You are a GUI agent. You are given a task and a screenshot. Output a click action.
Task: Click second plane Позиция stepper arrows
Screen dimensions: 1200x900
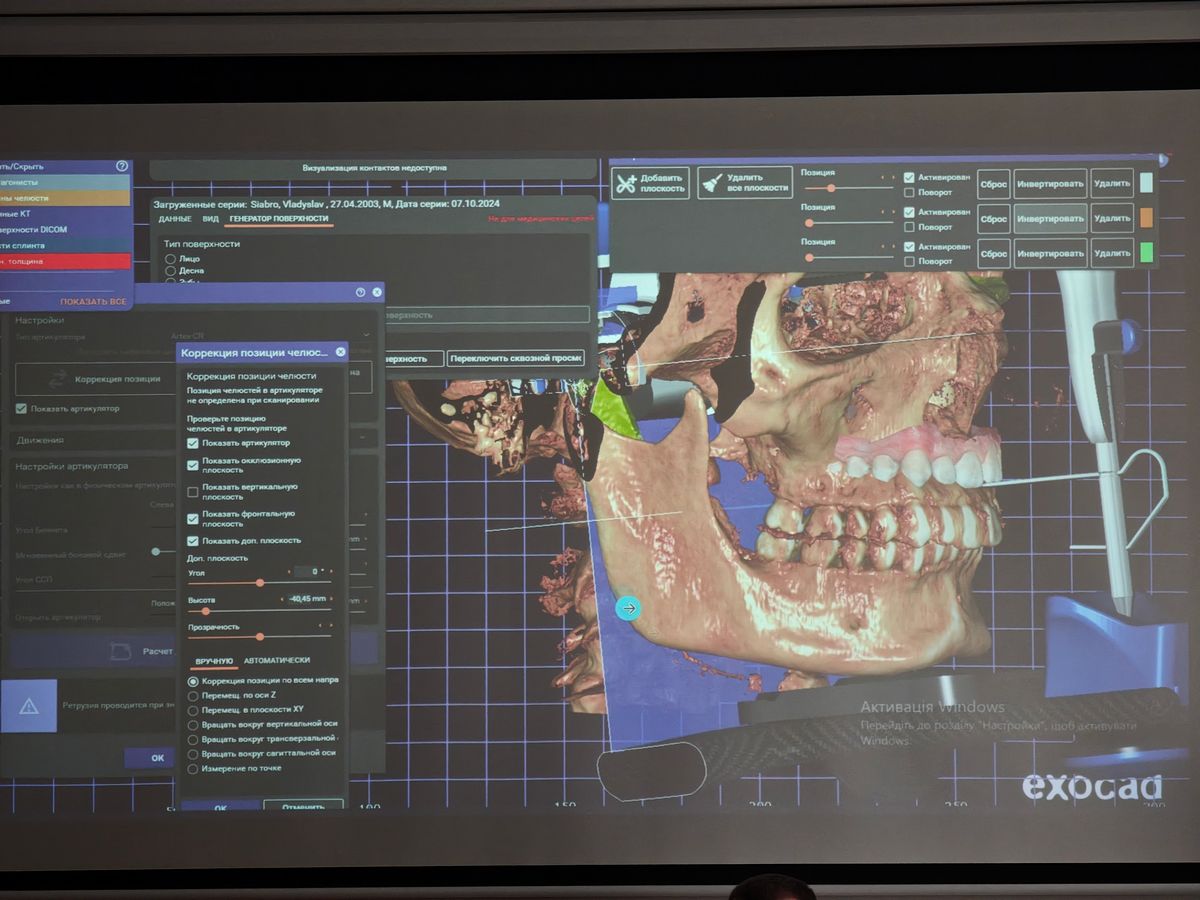pyautogui.click(x=887, y=212)
